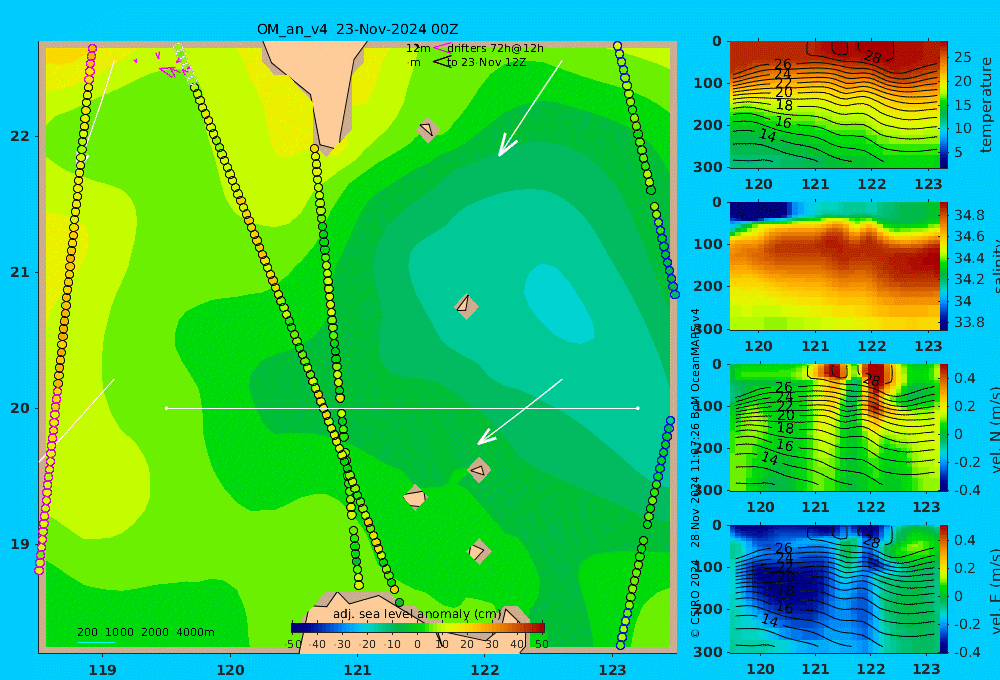Click the 28 contour label in temperature panel

pos(872,57)
